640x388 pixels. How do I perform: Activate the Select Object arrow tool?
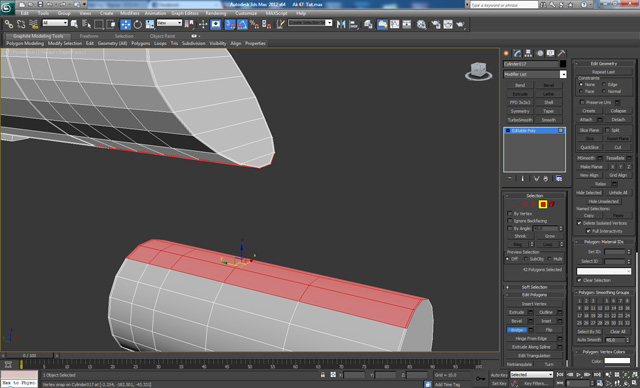click(74, 24)
